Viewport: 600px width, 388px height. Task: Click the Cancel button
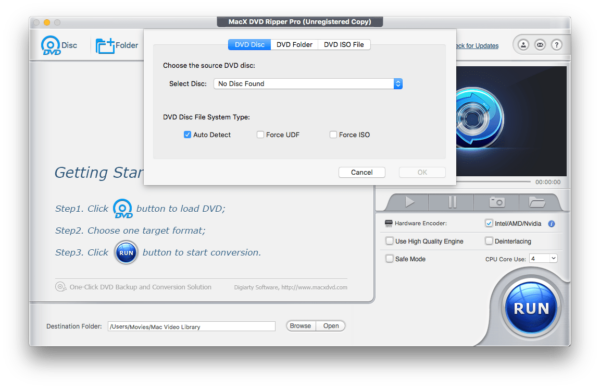(x=362, y=173)
